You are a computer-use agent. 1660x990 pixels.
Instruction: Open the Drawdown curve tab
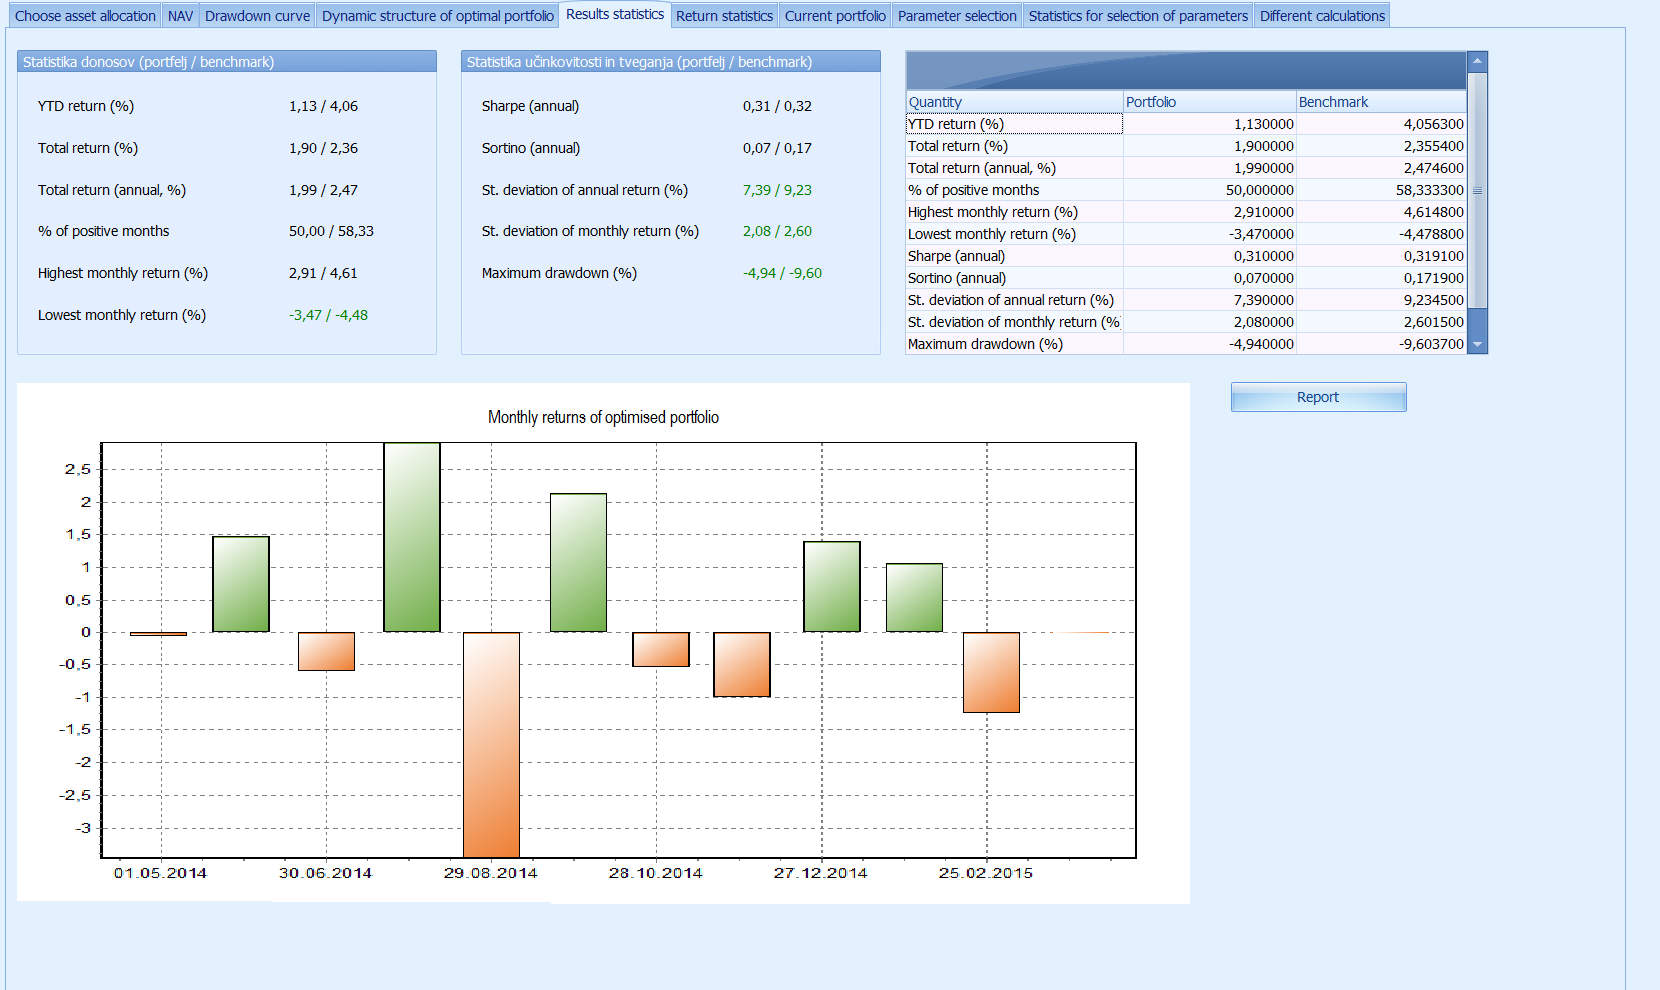click(257, 16)
